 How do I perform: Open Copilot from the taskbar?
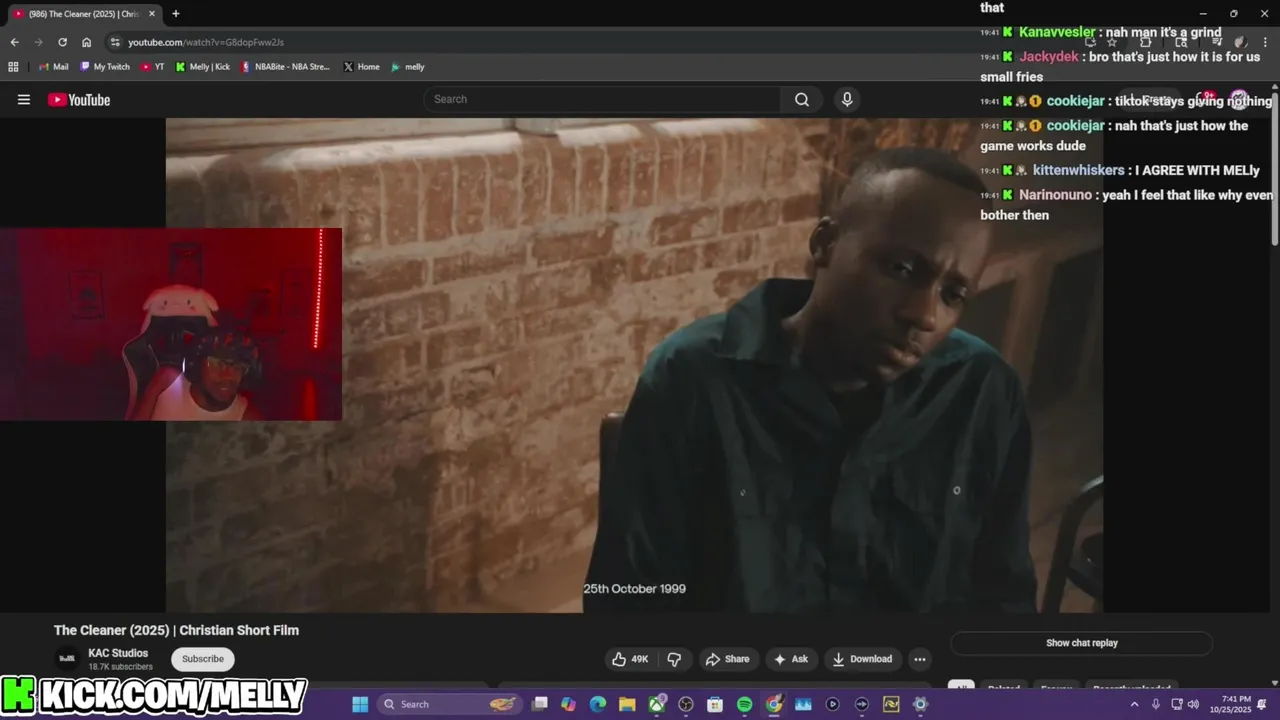click(x=569, y=704)
